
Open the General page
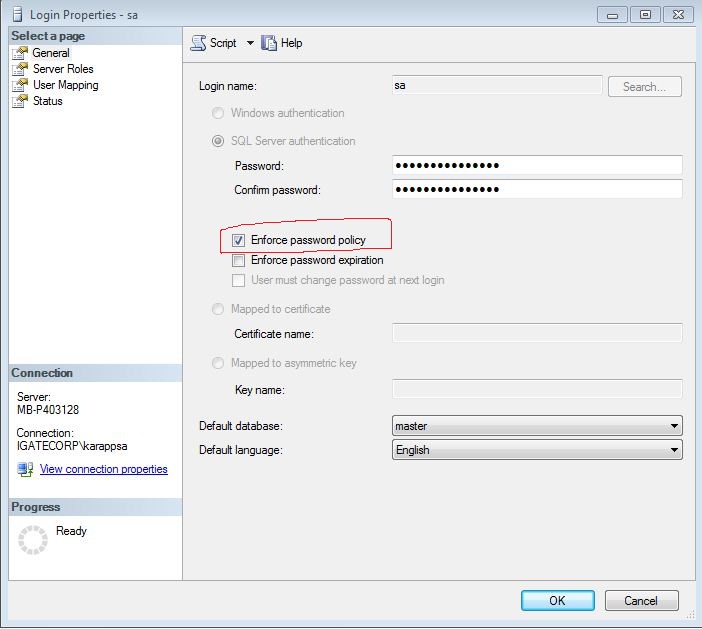pos(51,53)
